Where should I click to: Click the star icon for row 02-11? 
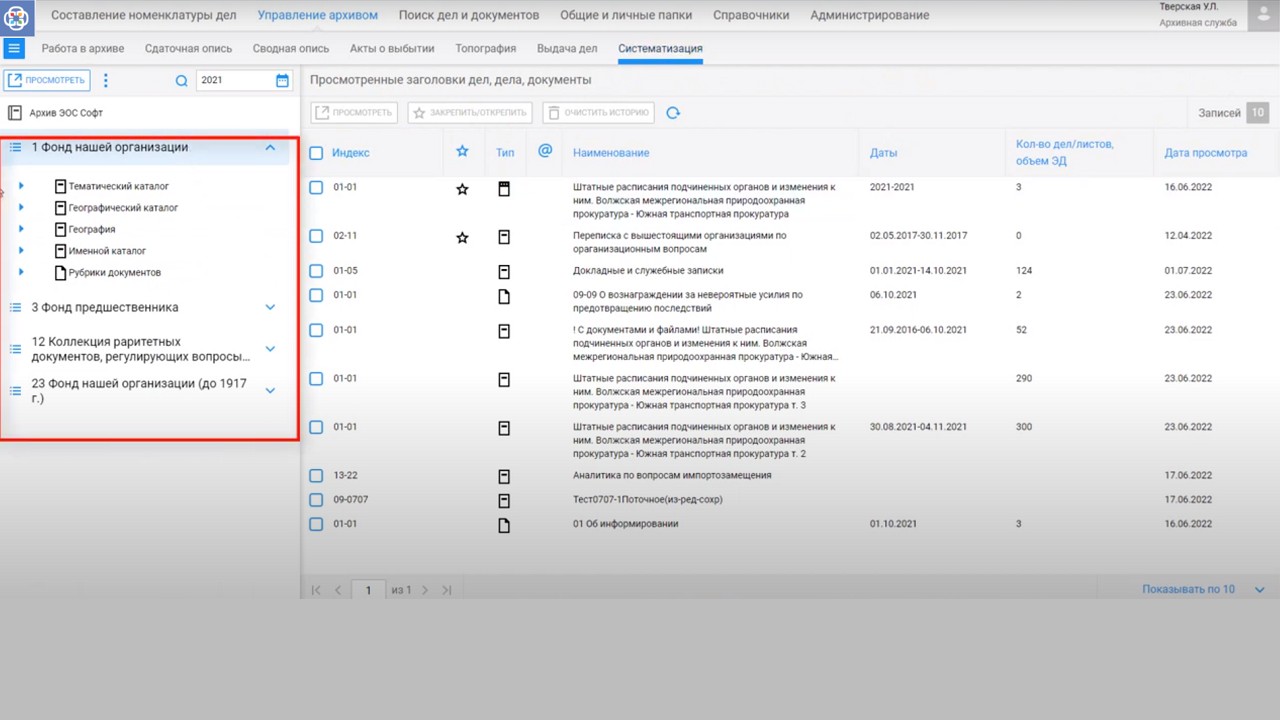(462, 237)
